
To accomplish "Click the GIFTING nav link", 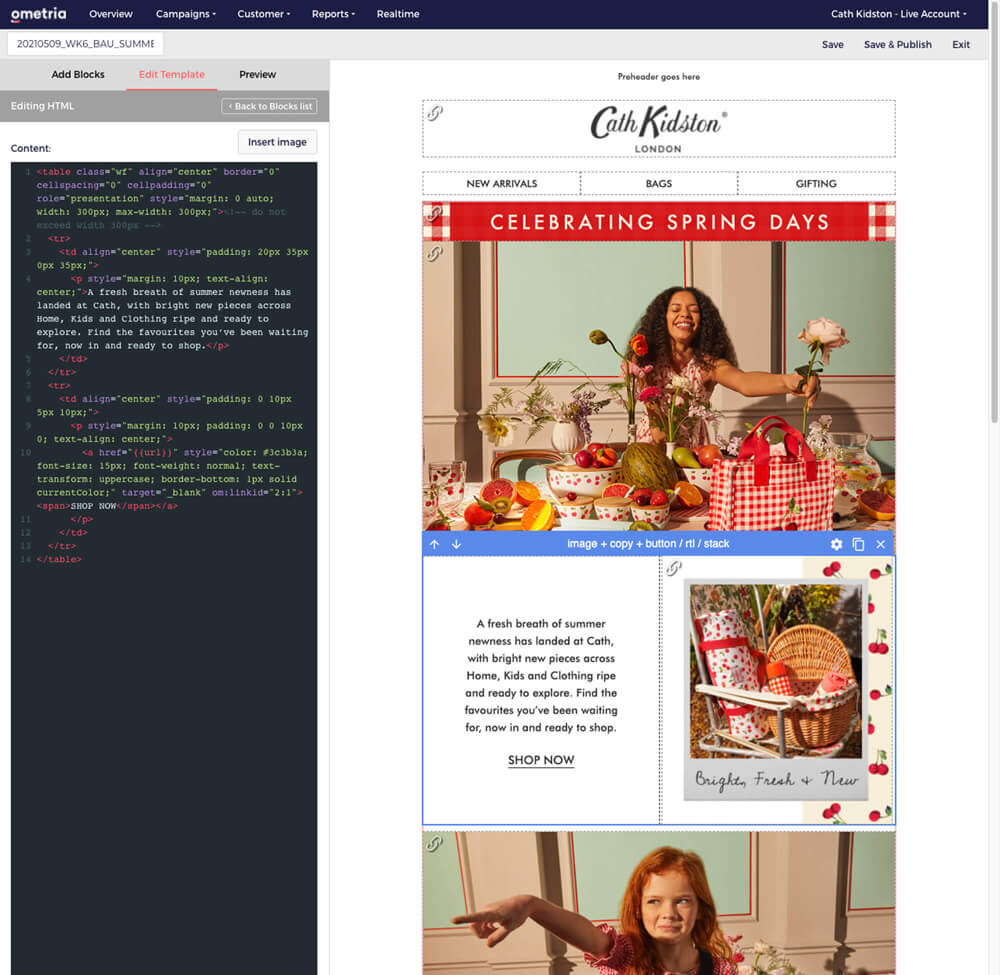I will pyautogui.click(x=816, y=184).
